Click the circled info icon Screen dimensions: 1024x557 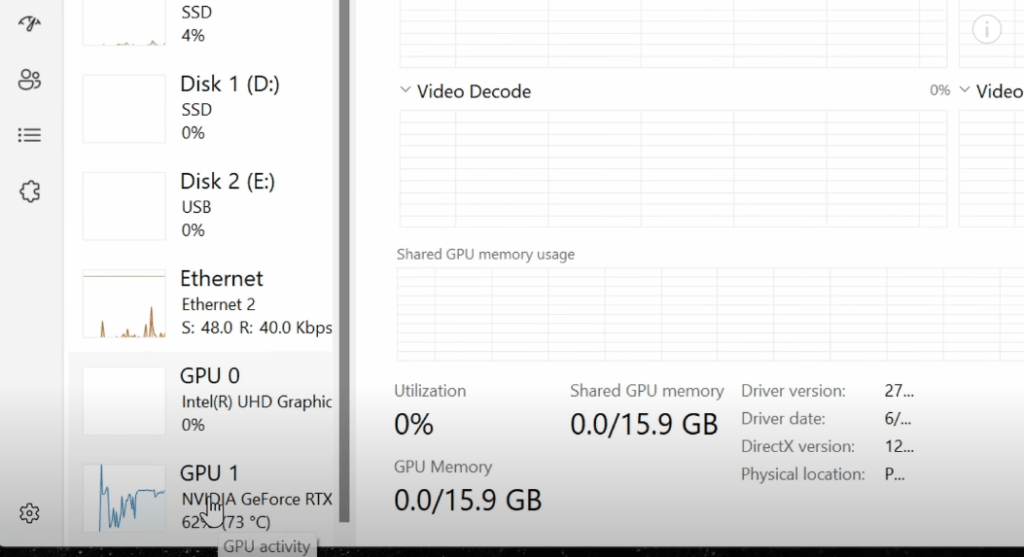click(986, 30)
